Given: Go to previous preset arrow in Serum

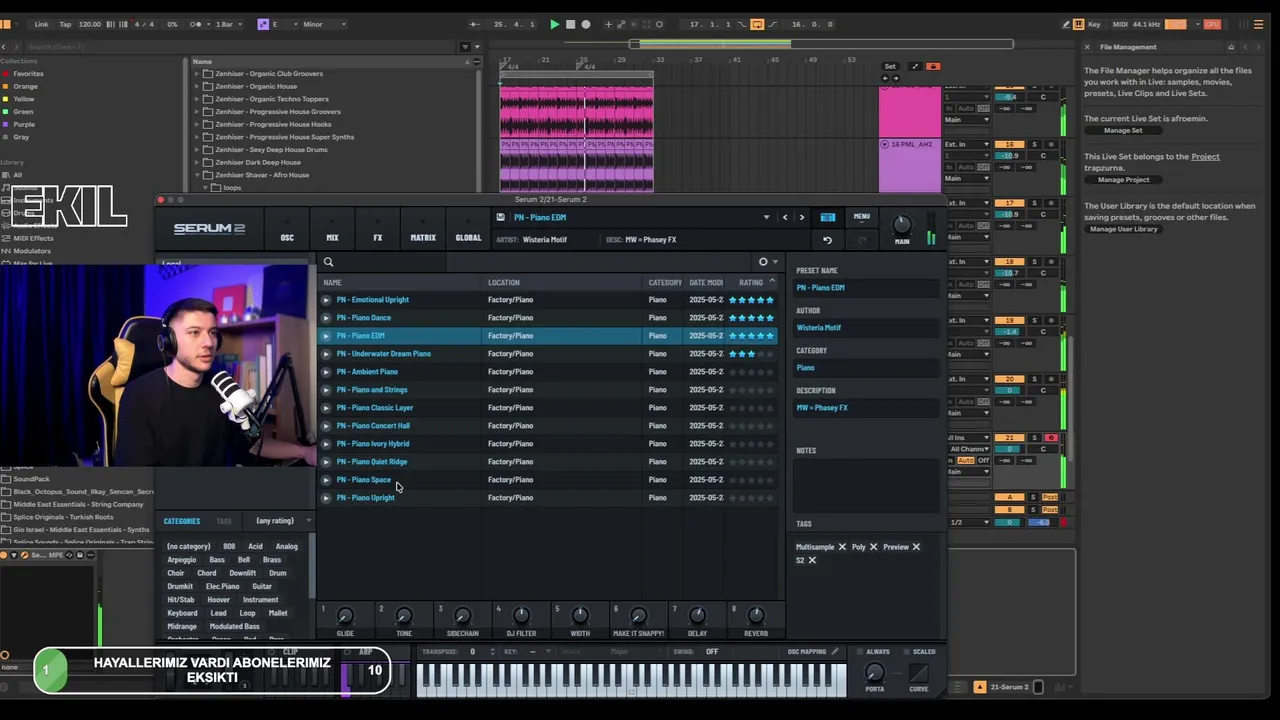Looking at the screenshot, I should click(785, 217).
